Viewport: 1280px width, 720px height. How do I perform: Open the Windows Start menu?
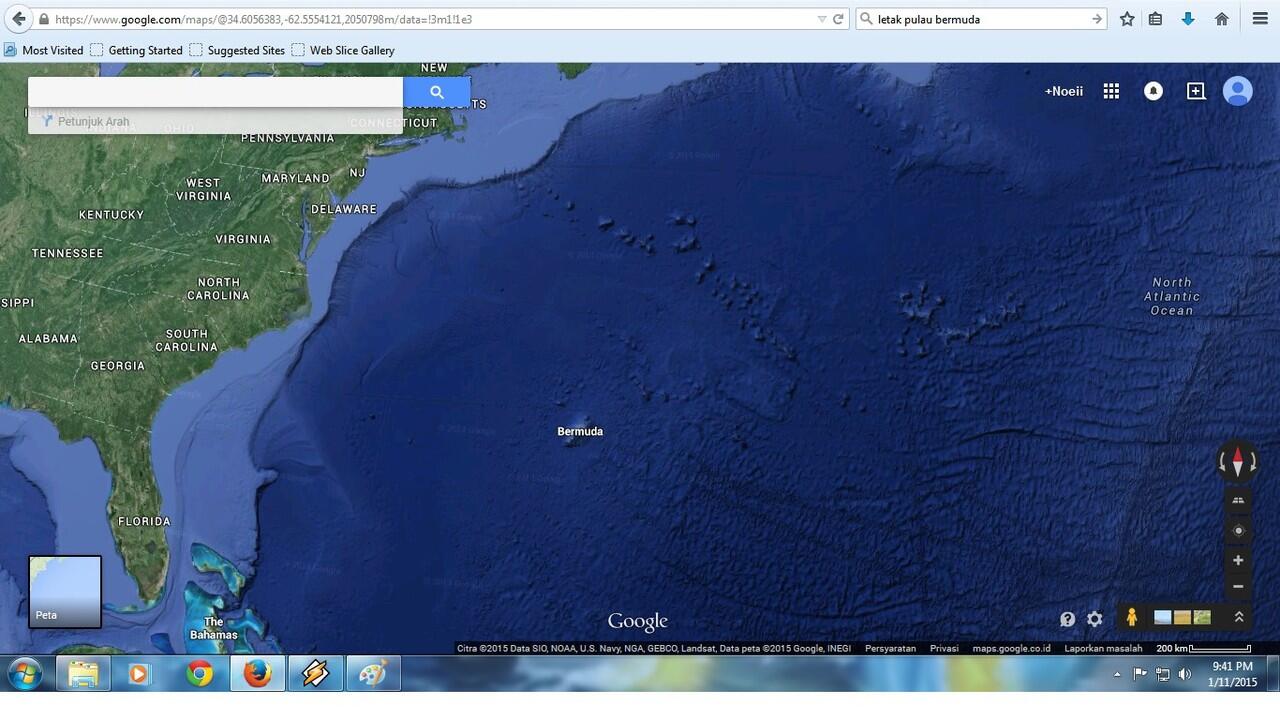(x=24, y=675)
